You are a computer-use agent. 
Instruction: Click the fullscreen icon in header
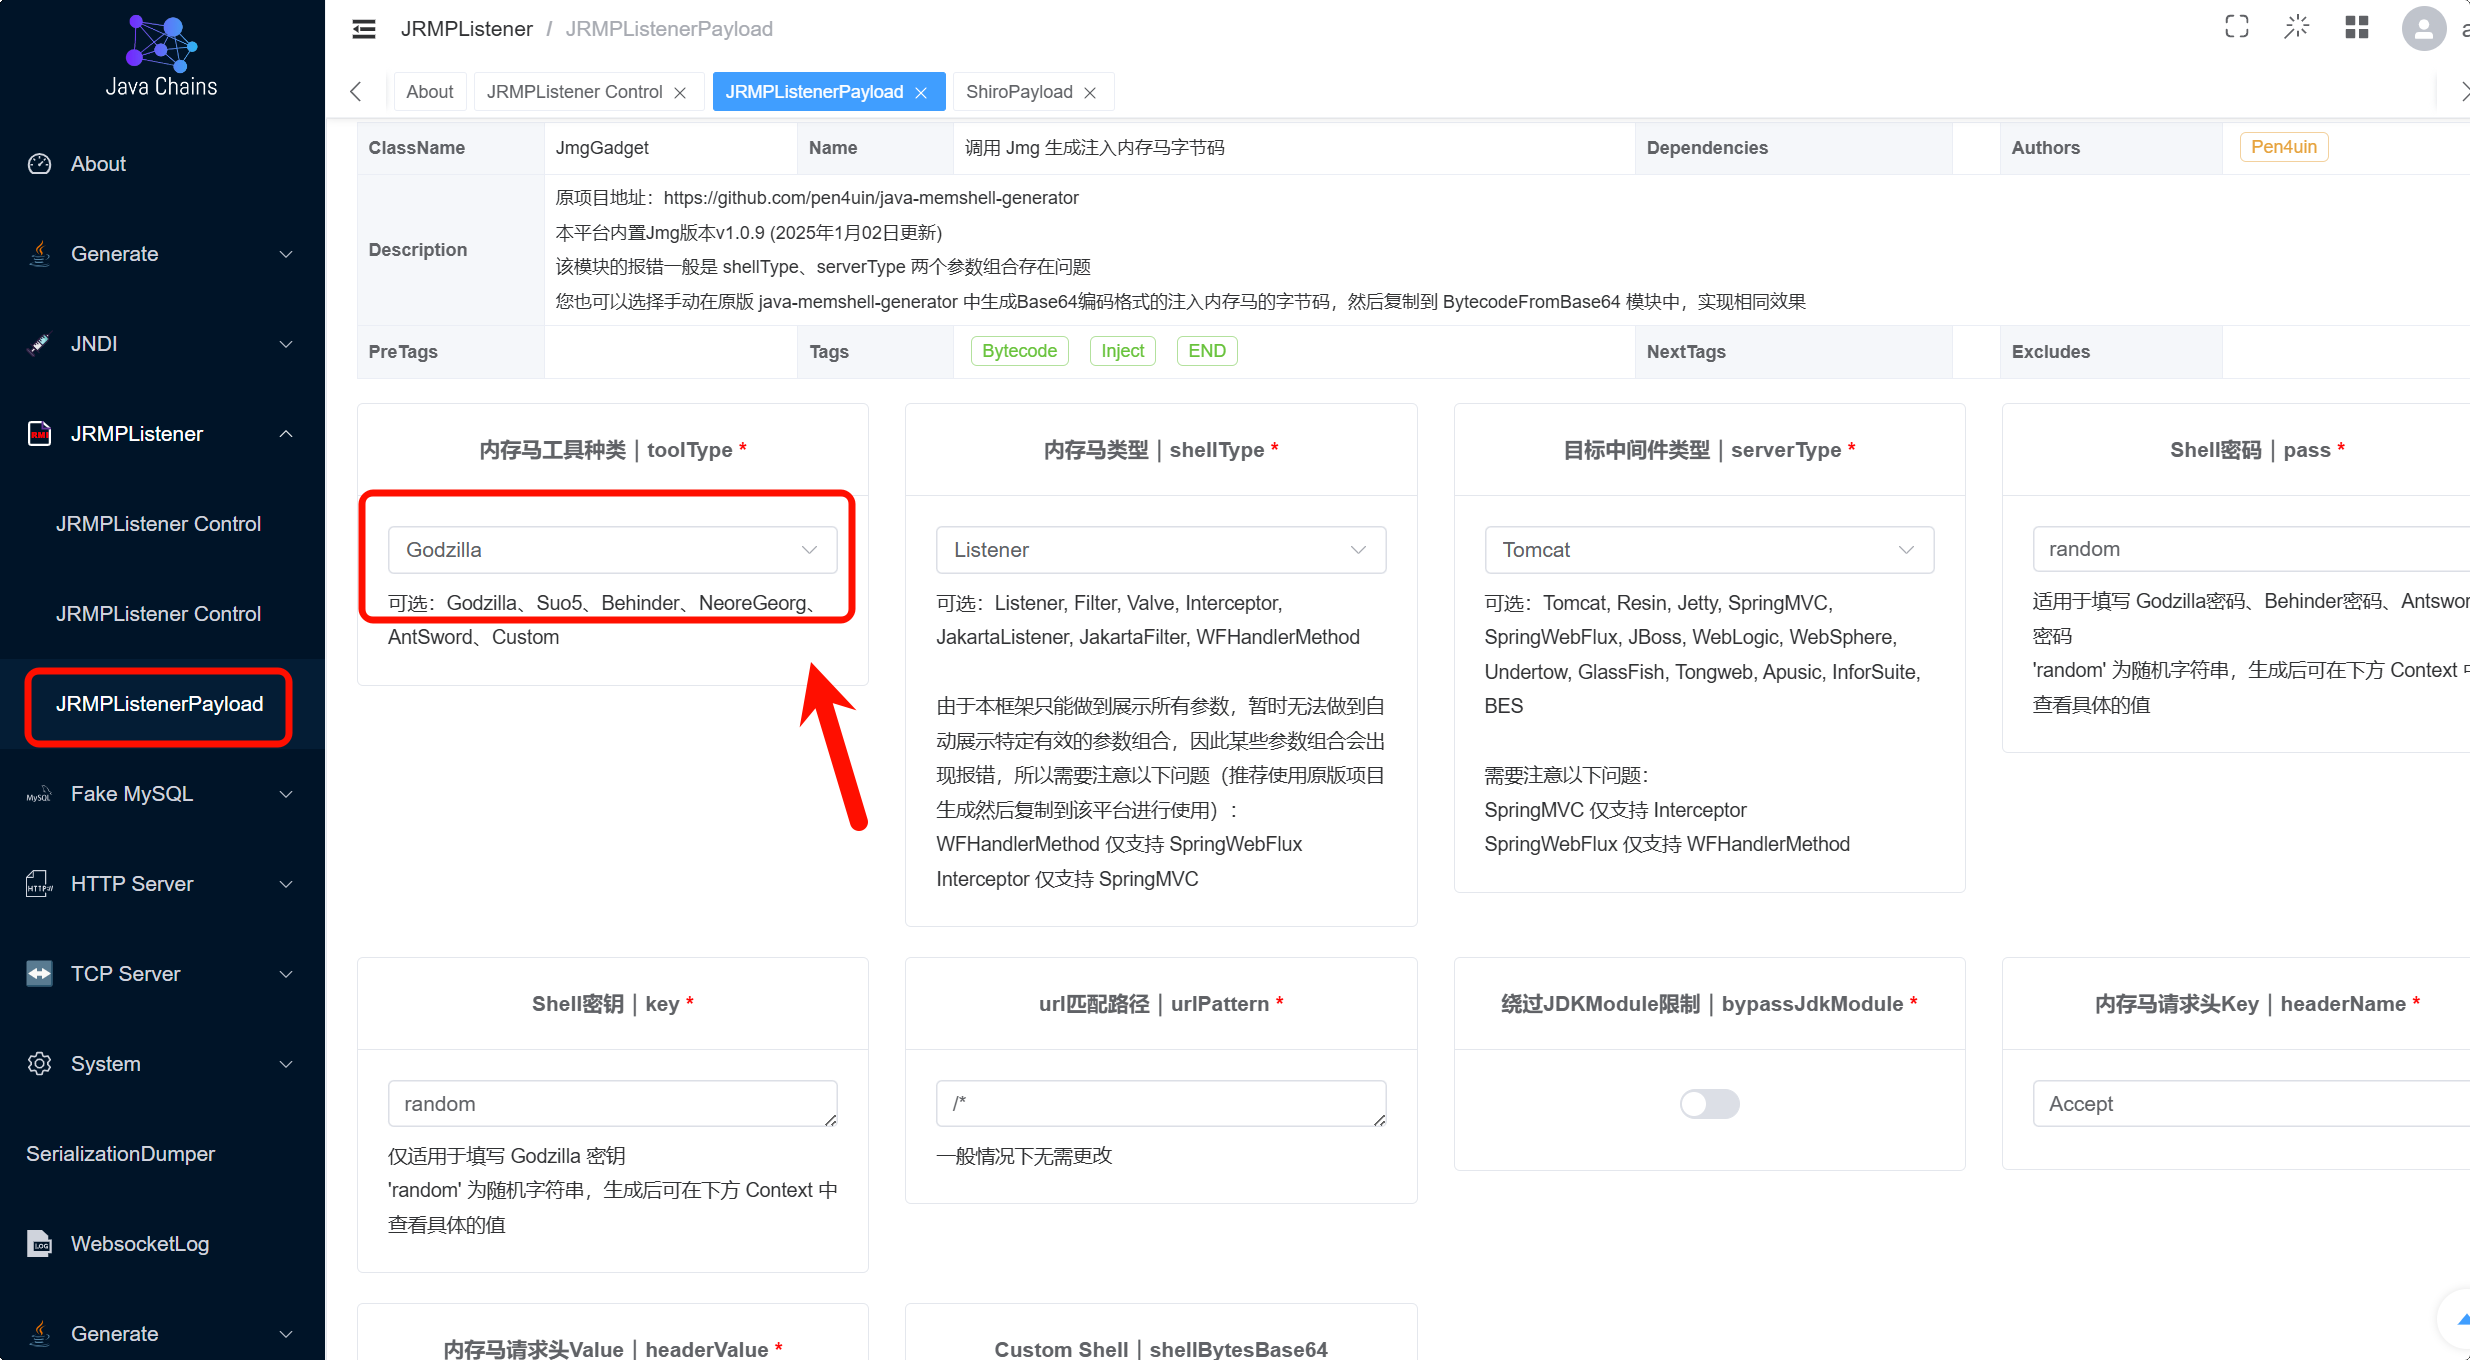tap(2236, 27)
